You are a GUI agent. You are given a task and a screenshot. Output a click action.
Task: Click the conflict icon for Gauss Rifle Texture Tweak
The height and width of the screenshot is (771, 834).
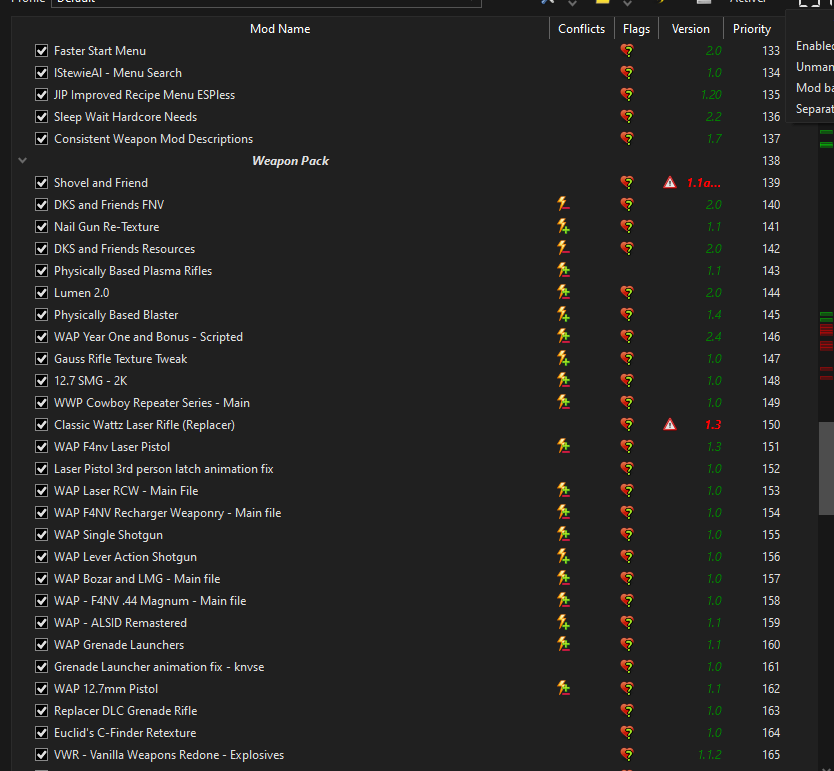click(563, 359)
